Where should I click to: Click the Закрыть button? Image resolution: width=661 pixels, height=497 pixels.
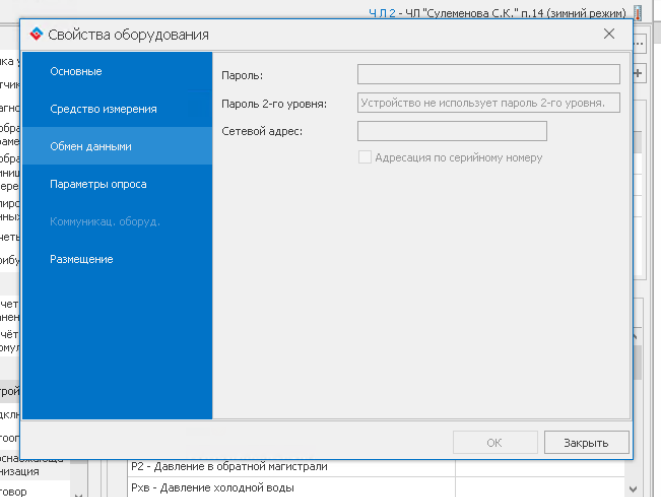click(x=586, y=443)
